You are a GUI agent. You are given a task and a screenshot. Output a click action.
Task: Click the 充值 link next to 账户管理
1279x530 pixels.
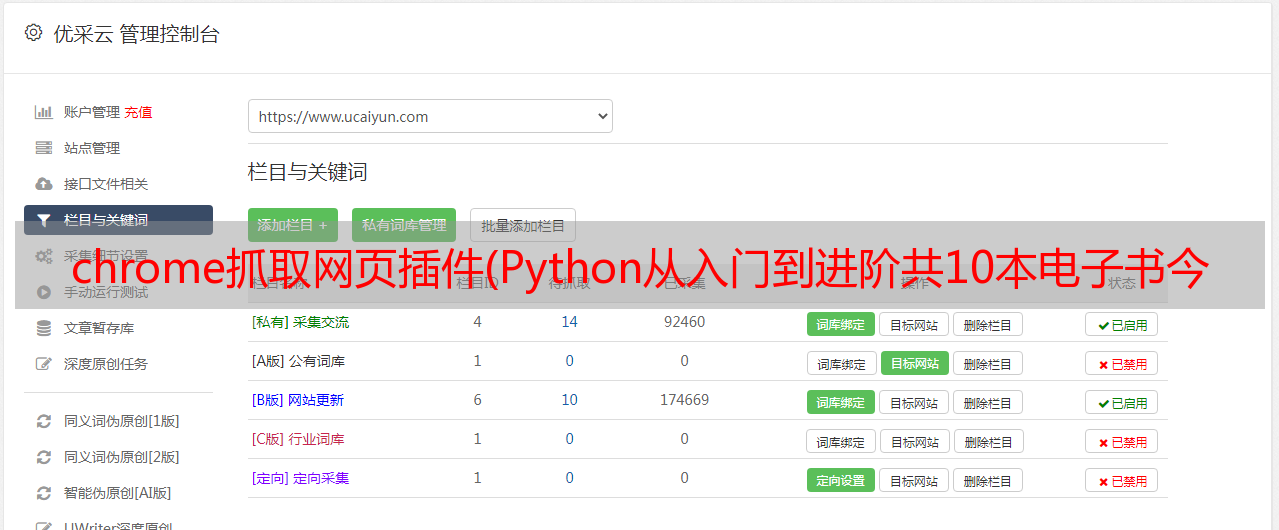pyautogui.click(x=138, y=112)
